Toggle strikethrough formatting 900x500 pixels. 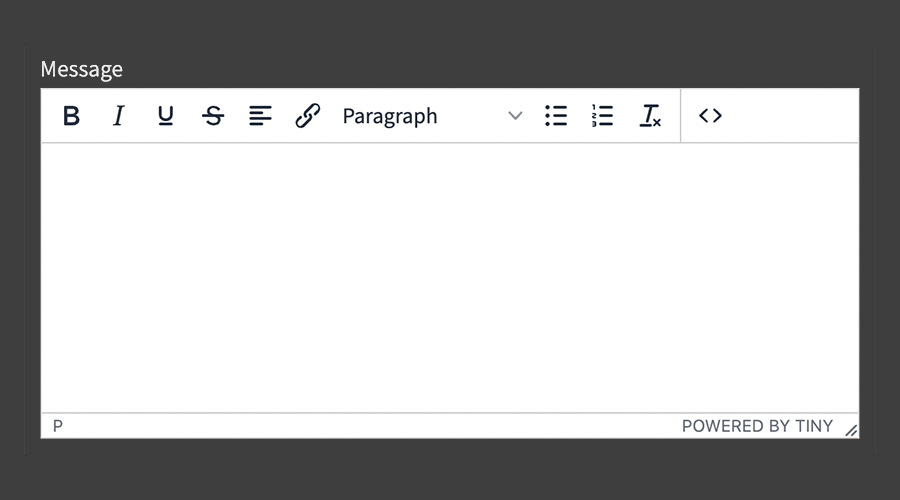pyautogui.click(x=213, y=116)
